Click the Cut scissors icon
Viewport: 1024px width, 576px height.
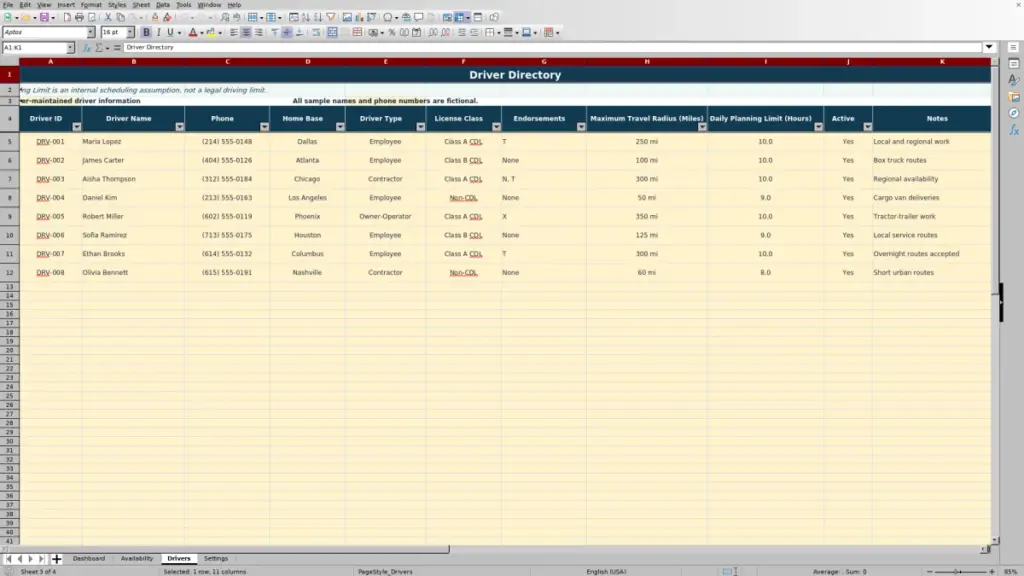(x=108, y=18)
